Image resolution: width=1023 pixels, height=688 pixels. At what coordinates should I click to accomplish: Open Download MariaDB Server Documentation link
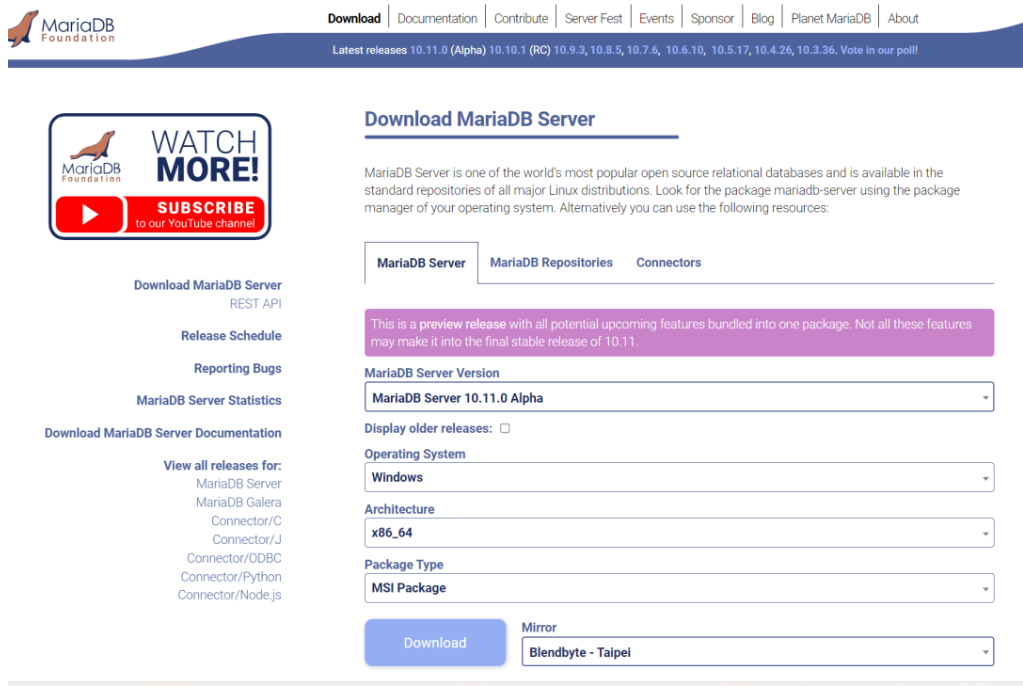coord(163,433)
